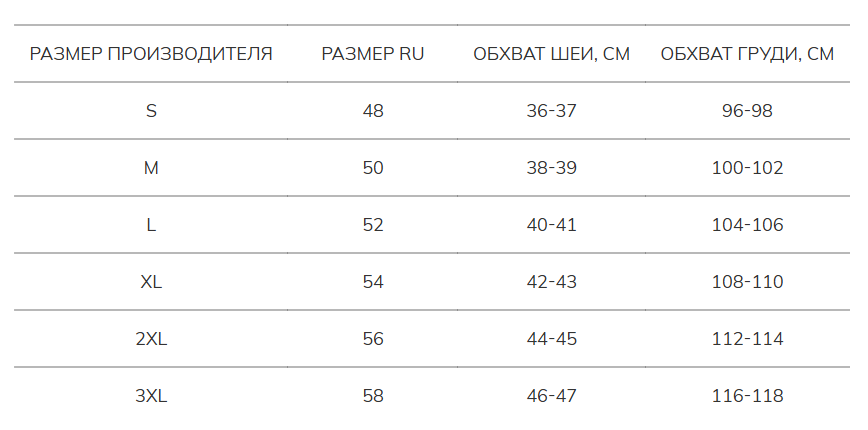This screenshot has height=430, width=868.
Task: Click neck girth value 40-41
Action: [551, 225]
